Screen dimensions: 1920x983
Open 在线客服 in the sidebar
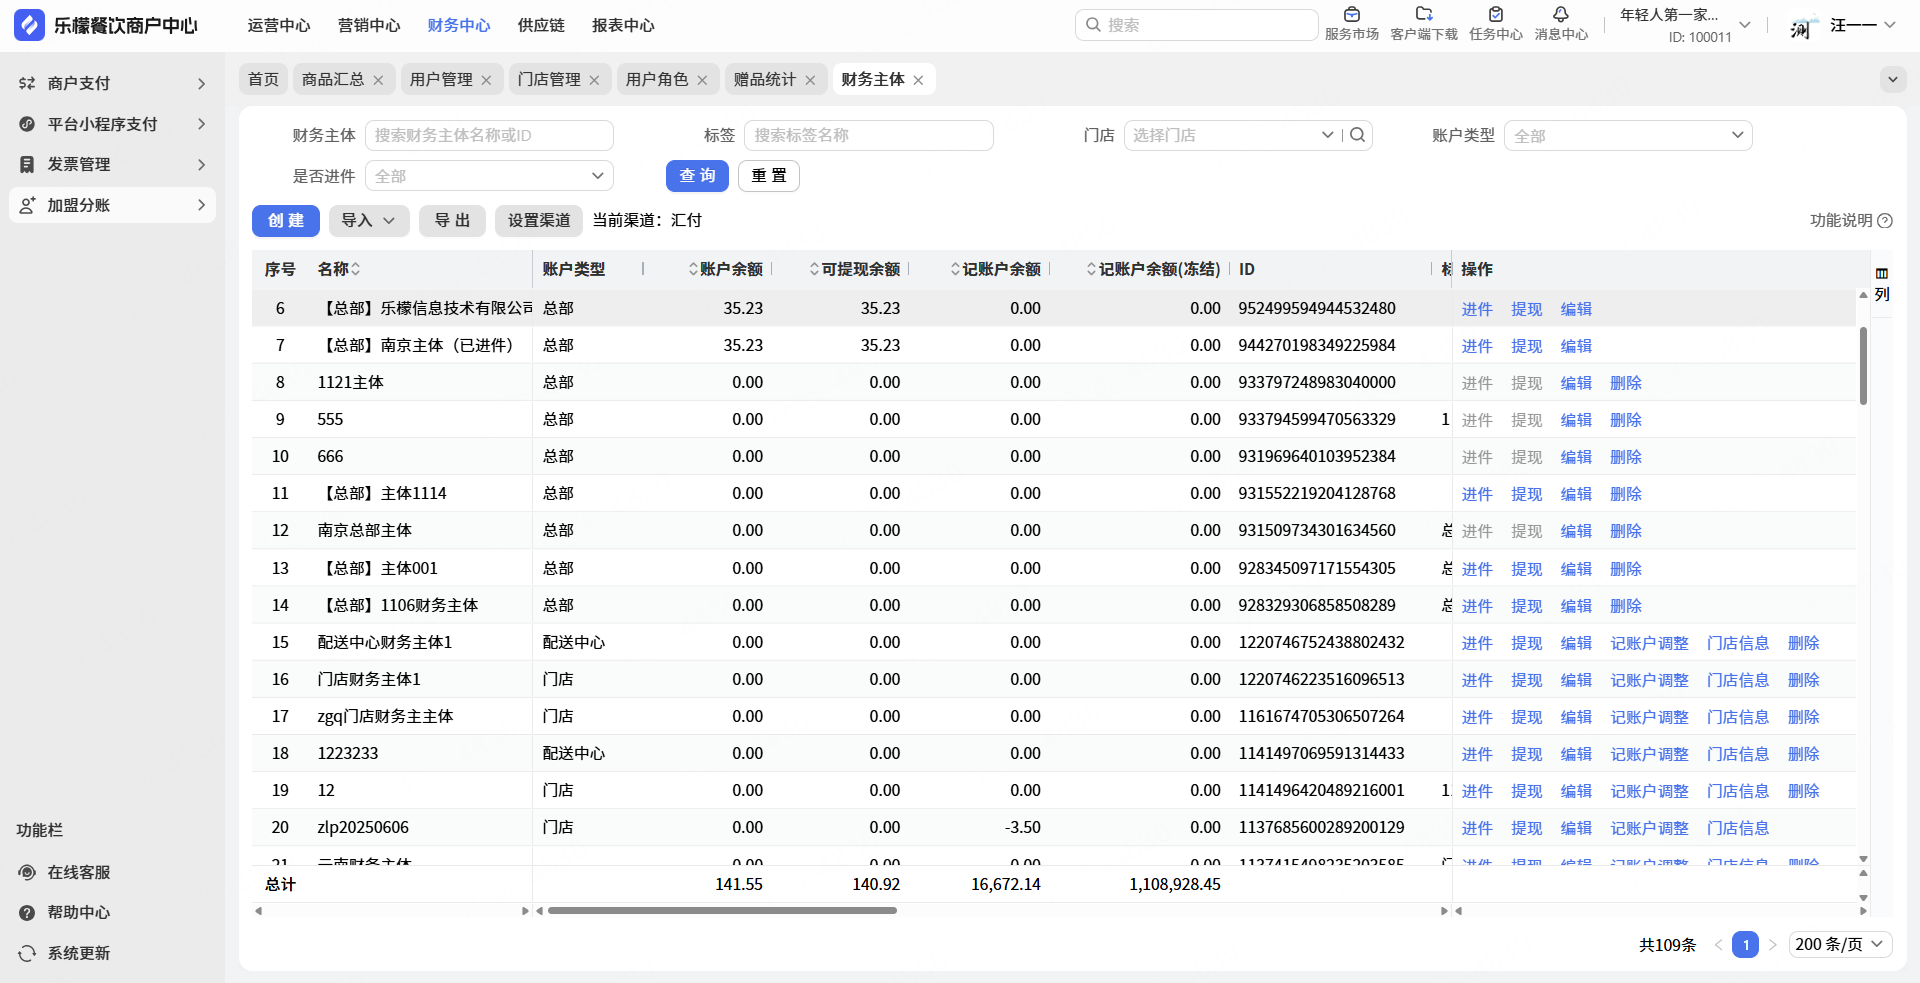click(79, 872)
